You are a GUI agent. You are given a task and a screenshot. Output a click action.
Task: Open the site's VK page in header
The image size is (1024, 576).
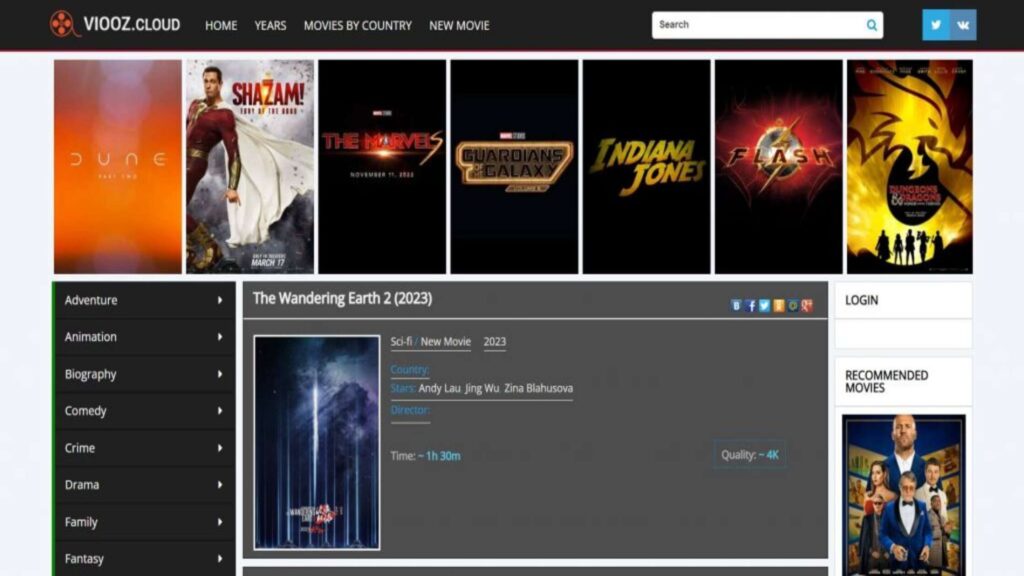pyautogui.click(x=962, y=24)
